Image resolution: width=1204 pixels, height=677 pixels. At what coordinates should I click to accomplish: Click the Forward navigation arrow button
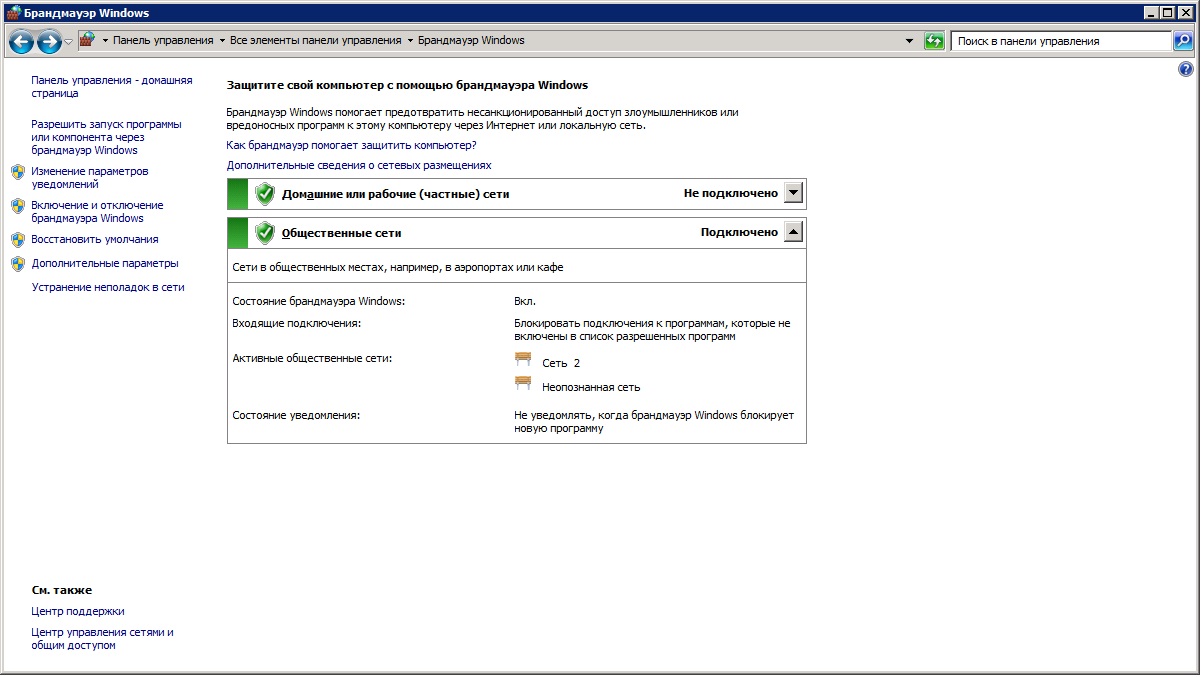(49, 41)
